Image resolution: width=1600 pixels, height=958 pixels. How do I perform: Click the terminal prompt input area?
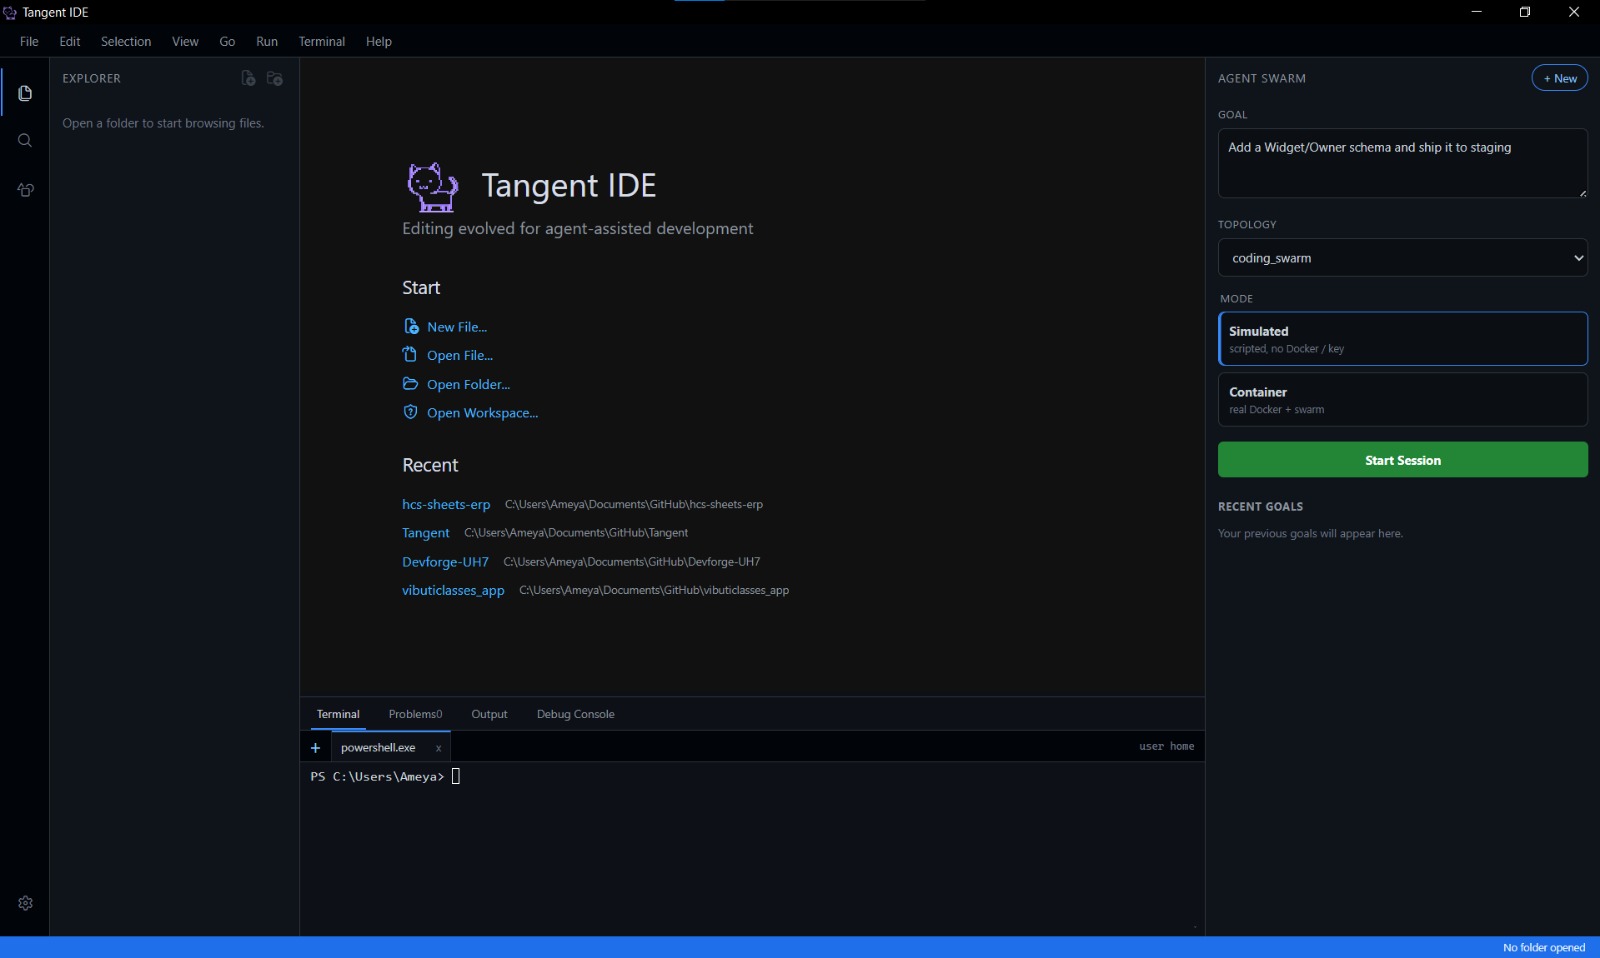tap(455, 776)
